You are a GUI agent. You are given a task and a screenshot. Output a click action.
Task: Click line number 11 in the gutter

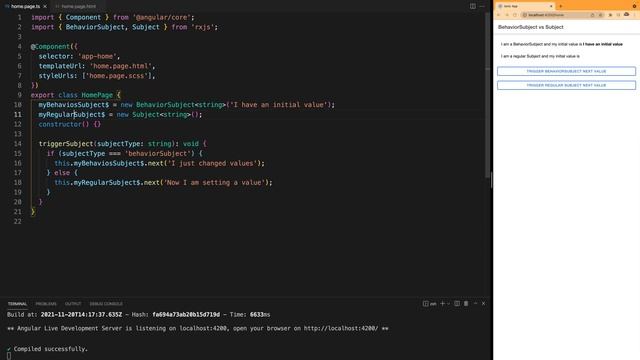click(18, 114)
